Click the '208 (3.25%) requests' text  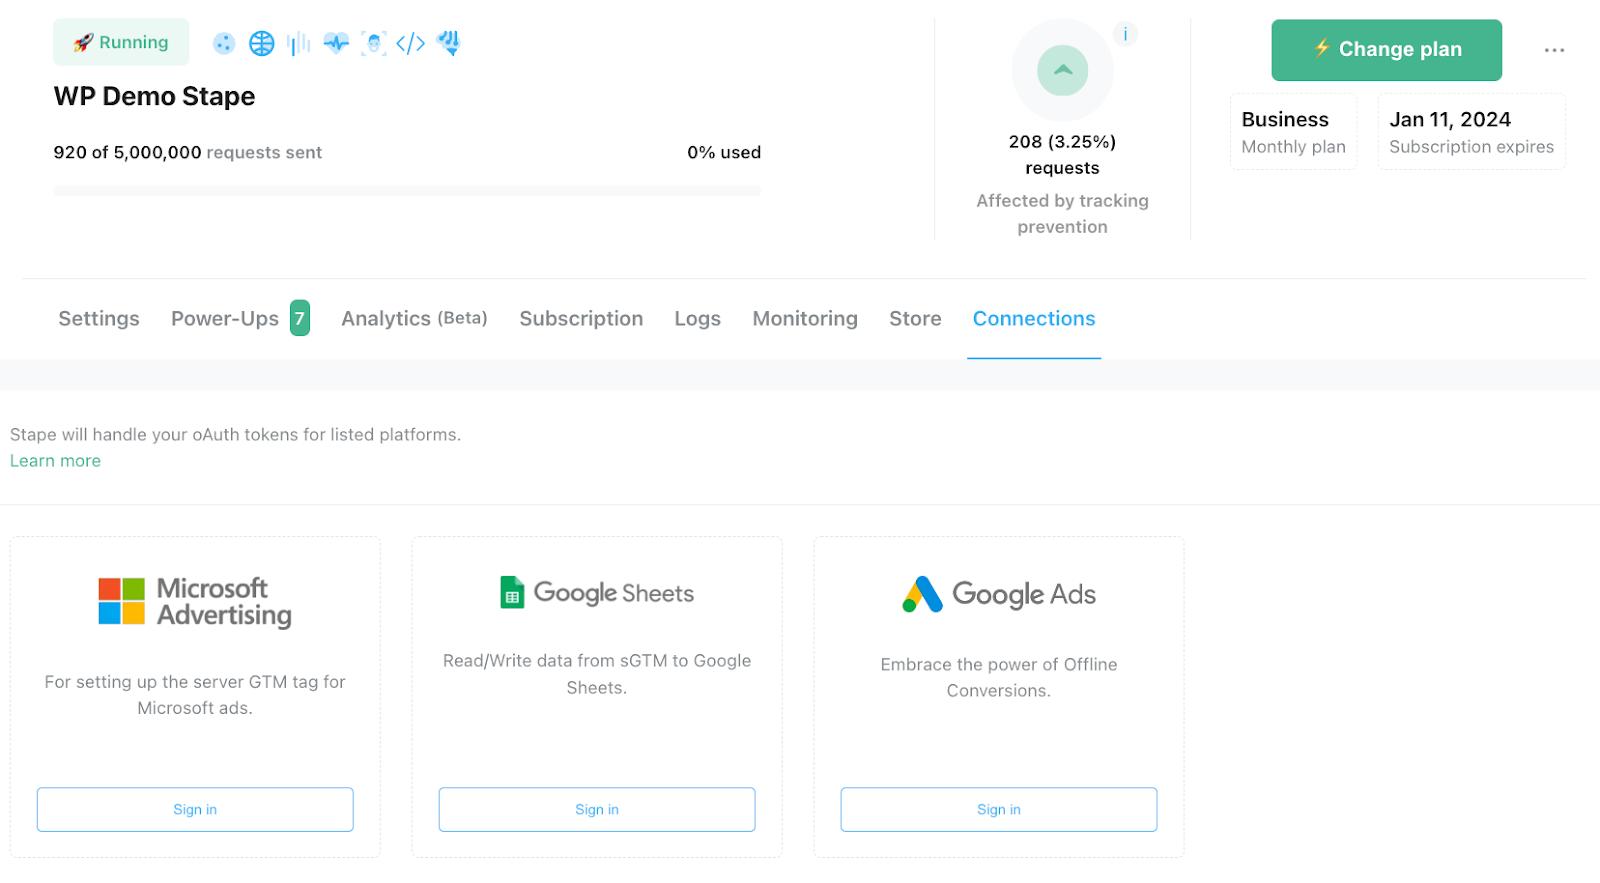point(1062,155)
